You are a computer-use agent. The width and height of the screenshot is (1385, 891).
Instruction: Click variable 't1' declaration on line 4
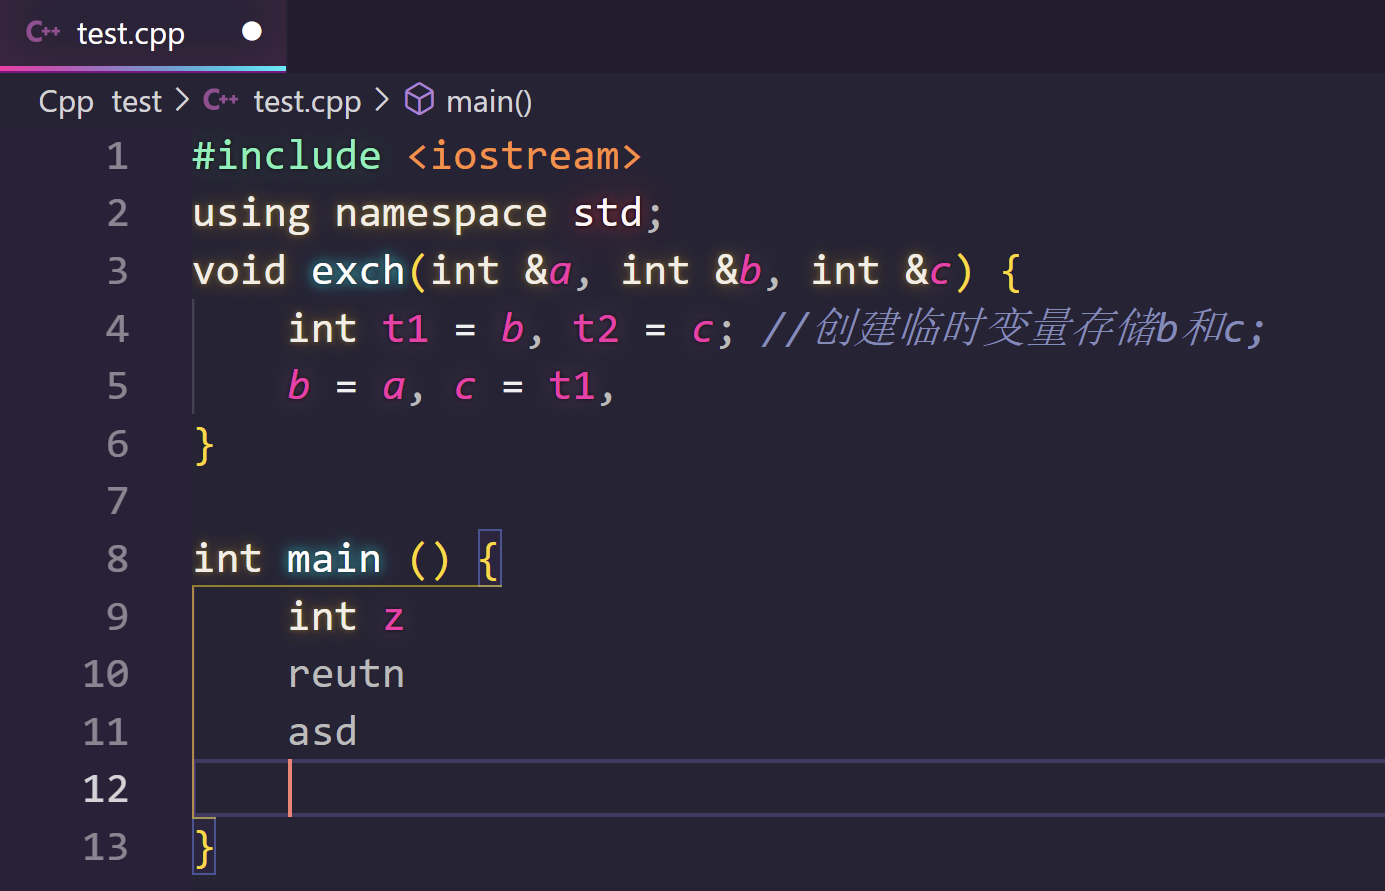tap(405, 329)
